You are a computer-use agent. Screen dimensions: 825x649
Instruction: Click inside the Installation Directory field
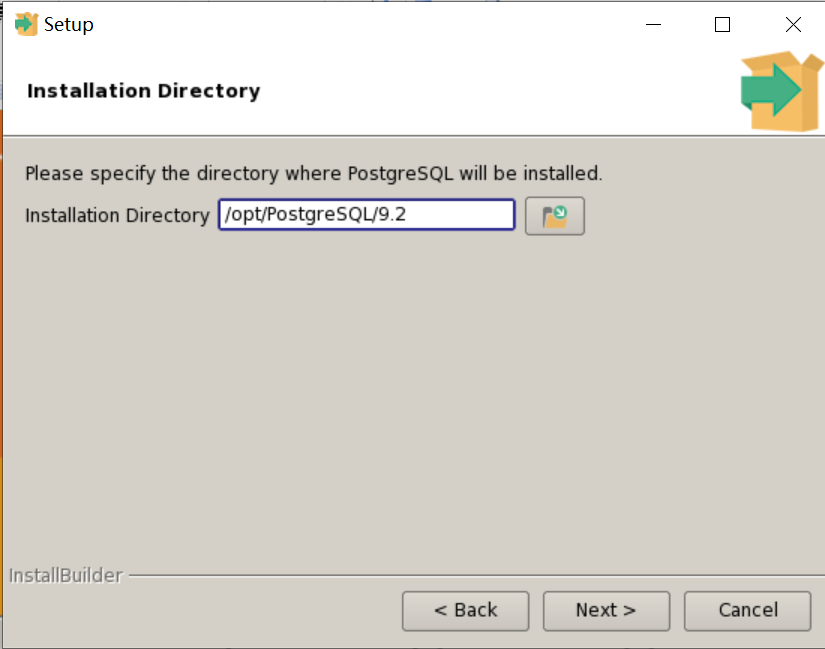(x=366, y=214)
